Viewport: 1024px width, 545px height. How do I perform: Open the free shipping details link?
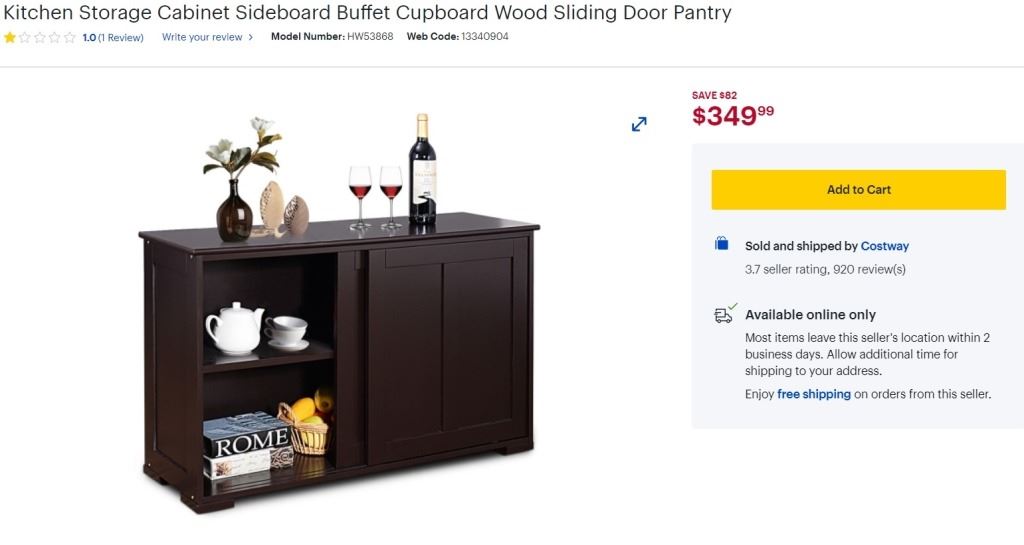pos(813,394)
